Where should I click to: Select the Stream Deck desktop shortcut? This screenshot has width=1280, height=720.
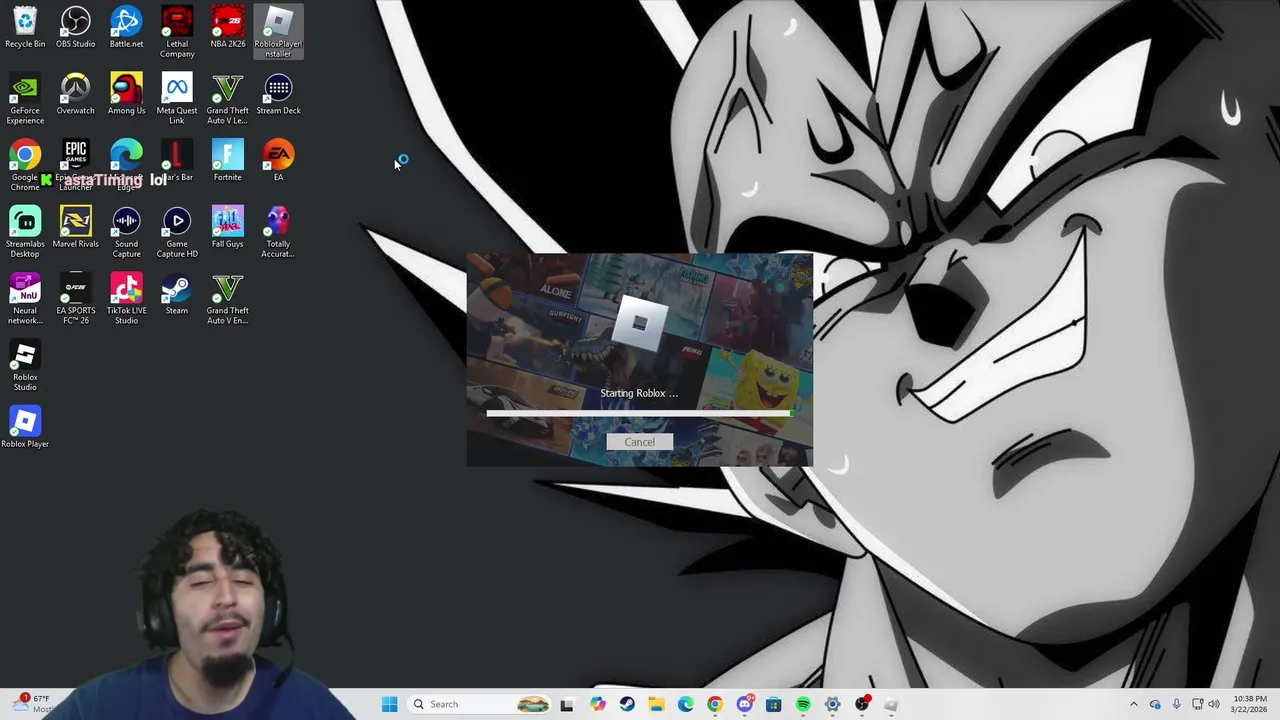tap(278, 94)
